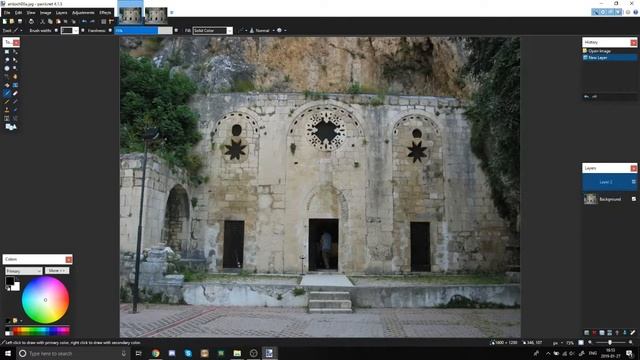Open the Brush width dropdown arrow
Viewport: 640px width, 360px height.
click(x=76, y=31)
